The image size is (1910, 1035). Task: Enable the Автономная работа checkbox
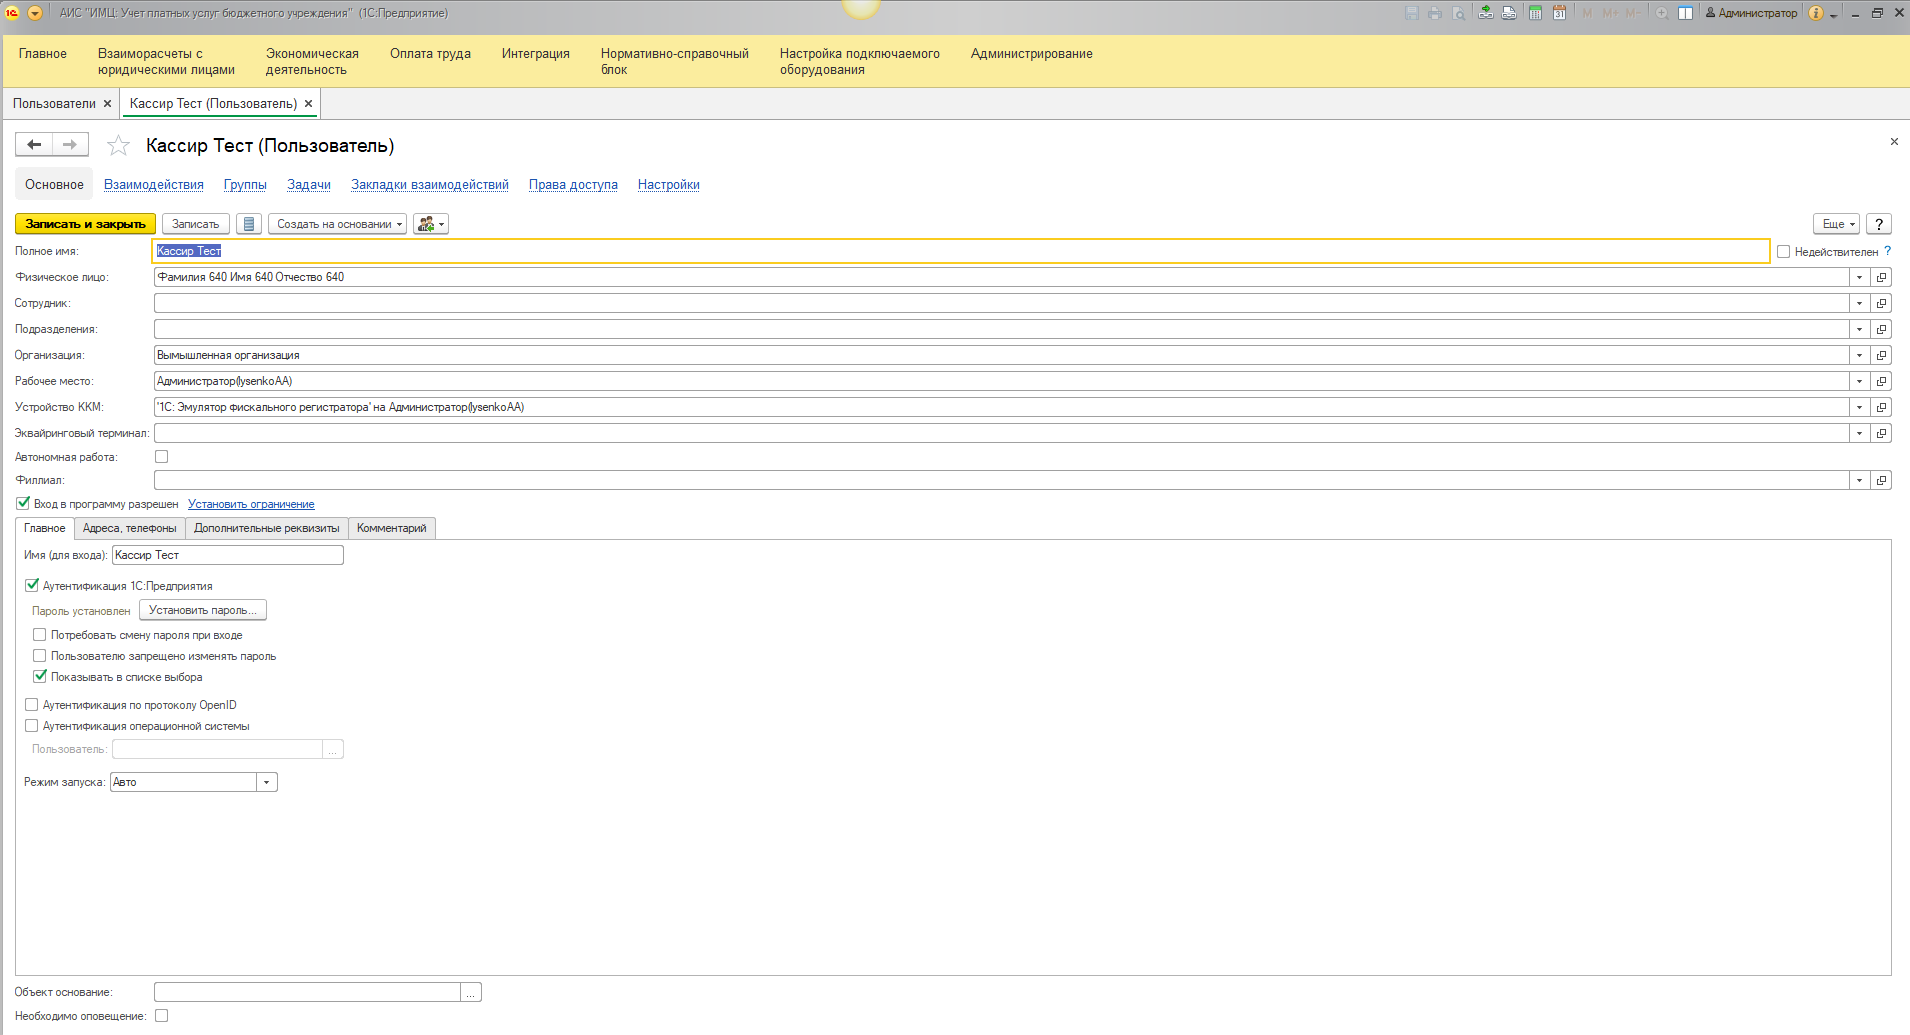pyautogui.click(x=161, y=457)
